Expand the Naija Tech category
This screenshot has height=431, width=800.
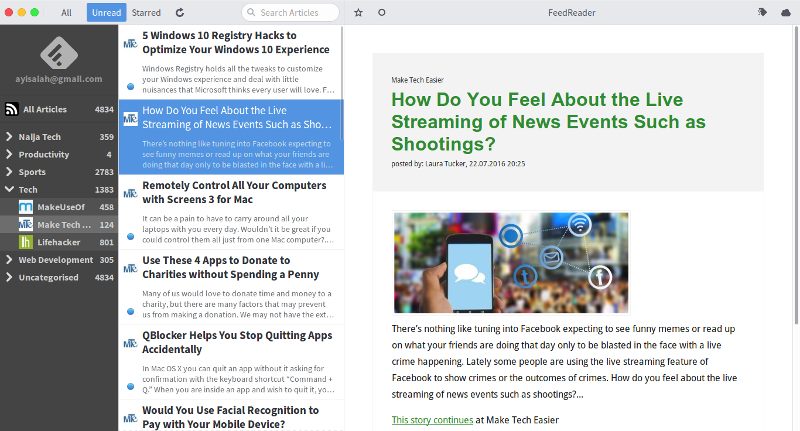9,137
